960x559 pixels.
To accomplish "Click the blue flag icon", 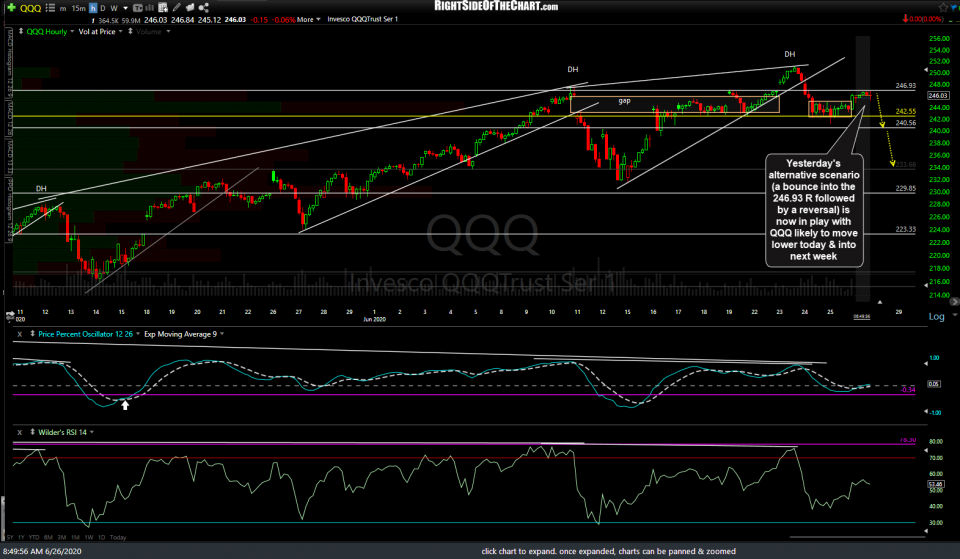I will pyautogui.click(x=954, y=7).
